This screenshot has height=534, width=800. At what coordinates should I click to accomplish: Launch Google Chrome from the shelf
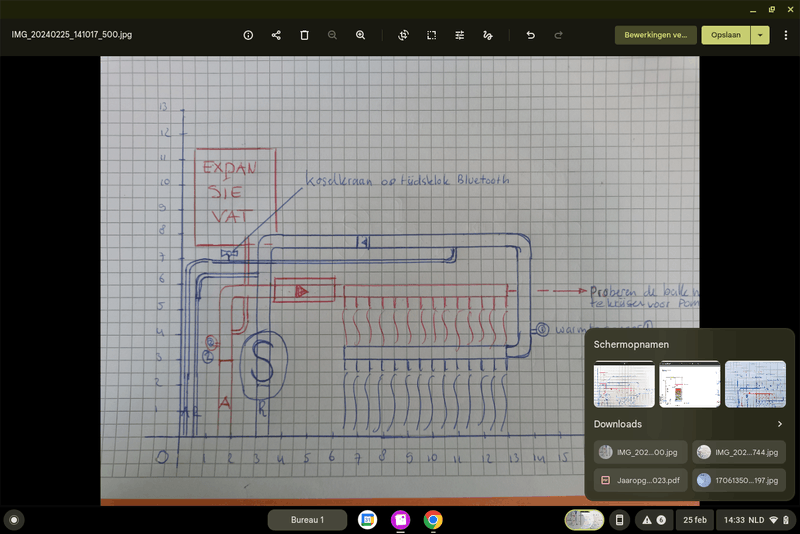tap(433, 520)
